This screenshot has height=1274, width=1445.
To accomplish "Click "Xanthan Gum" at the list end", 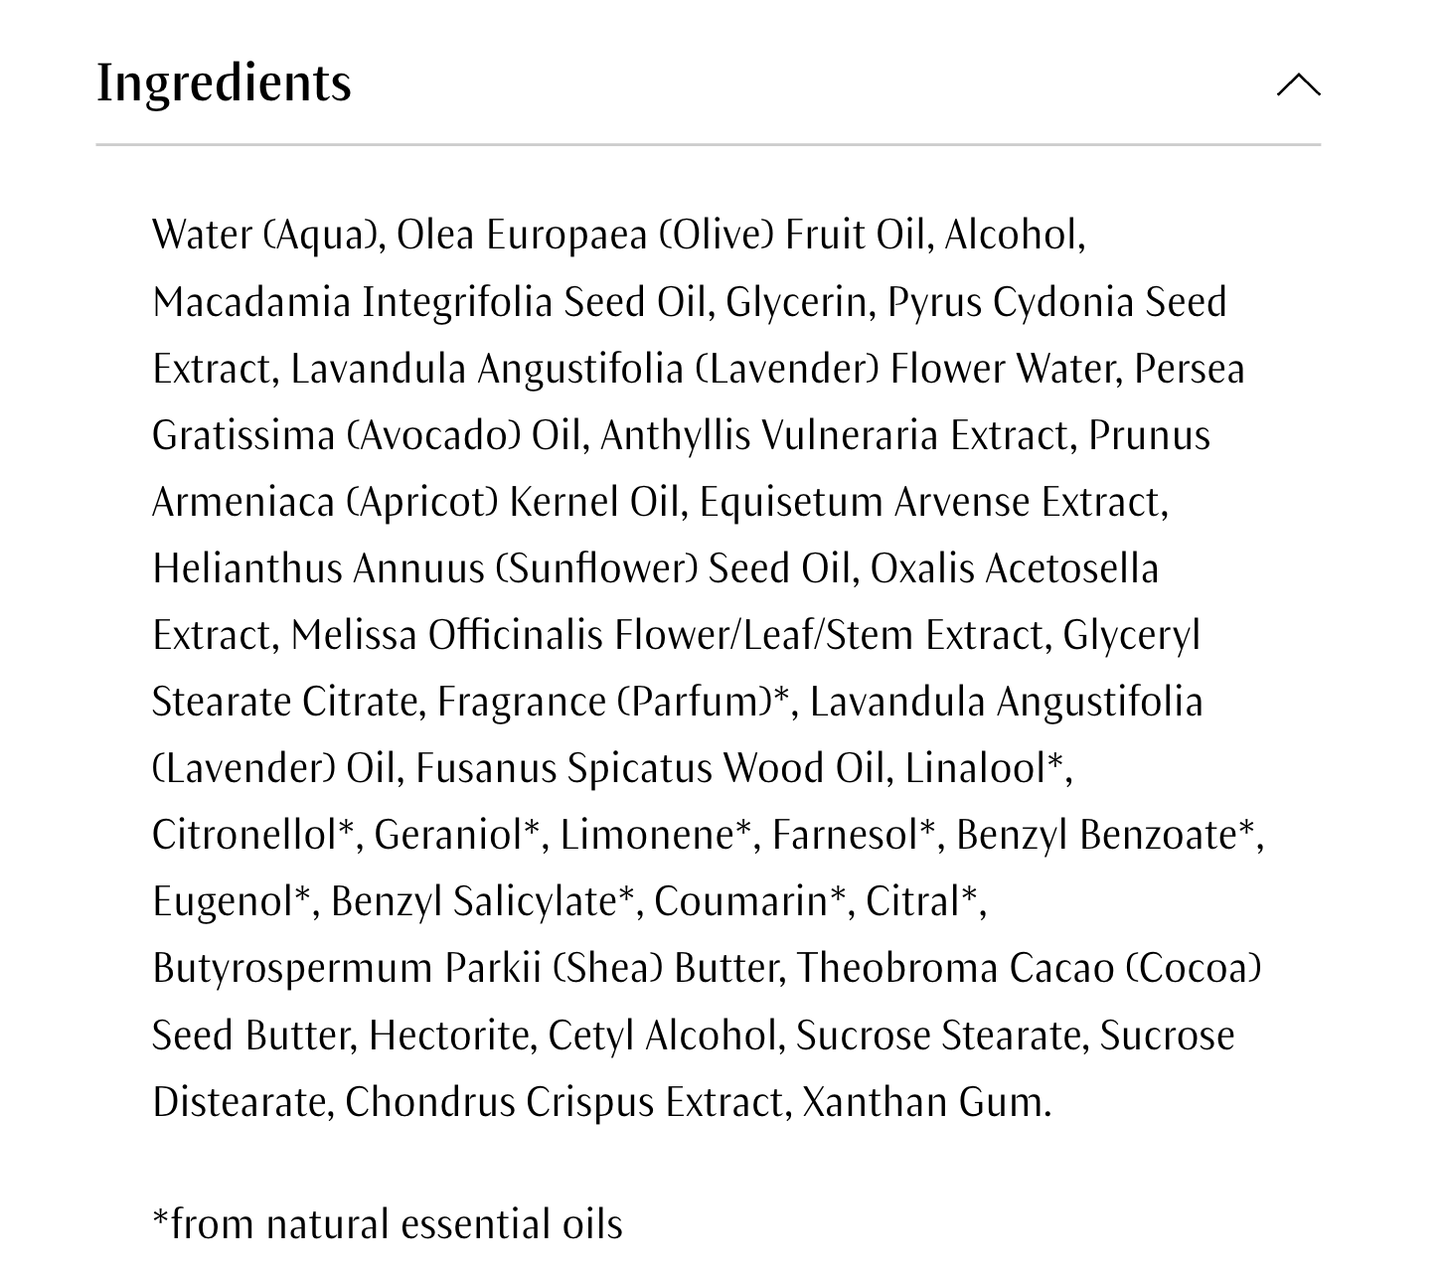I will (924, 1103).
